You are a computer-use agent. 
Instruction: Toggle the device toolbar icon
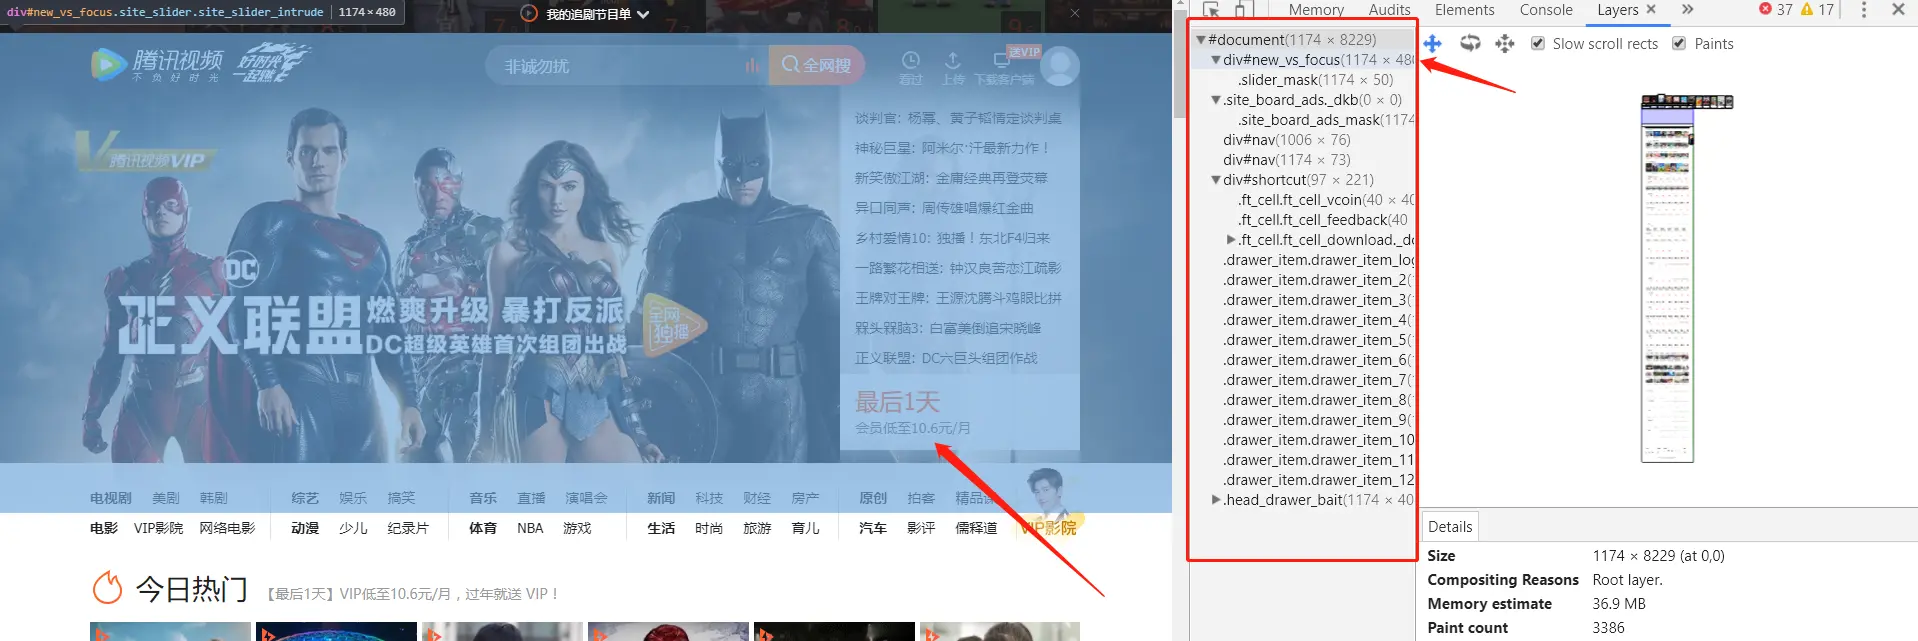1242,9
